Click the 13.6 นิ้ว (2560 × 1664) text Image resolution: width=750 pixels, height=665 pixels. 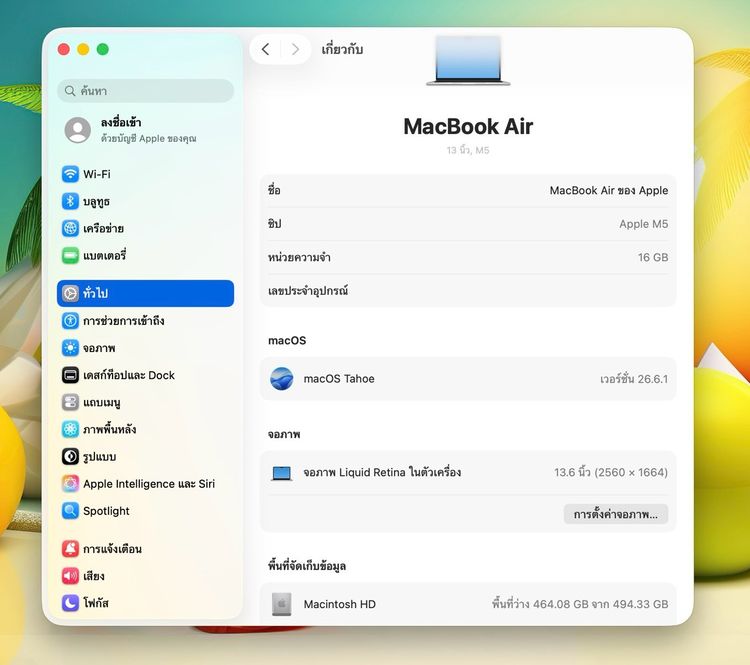click(611, 473)
